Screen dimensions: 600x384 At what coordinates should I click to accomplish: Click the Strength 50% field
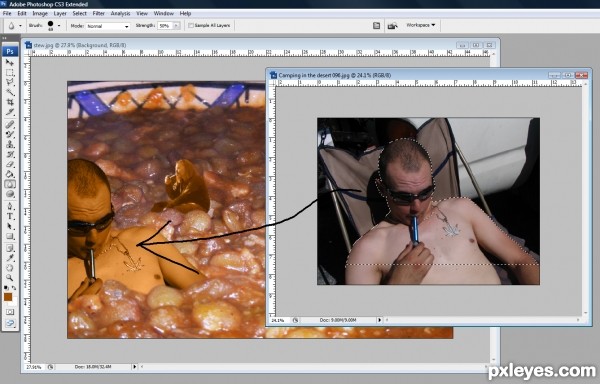[166, 26]
